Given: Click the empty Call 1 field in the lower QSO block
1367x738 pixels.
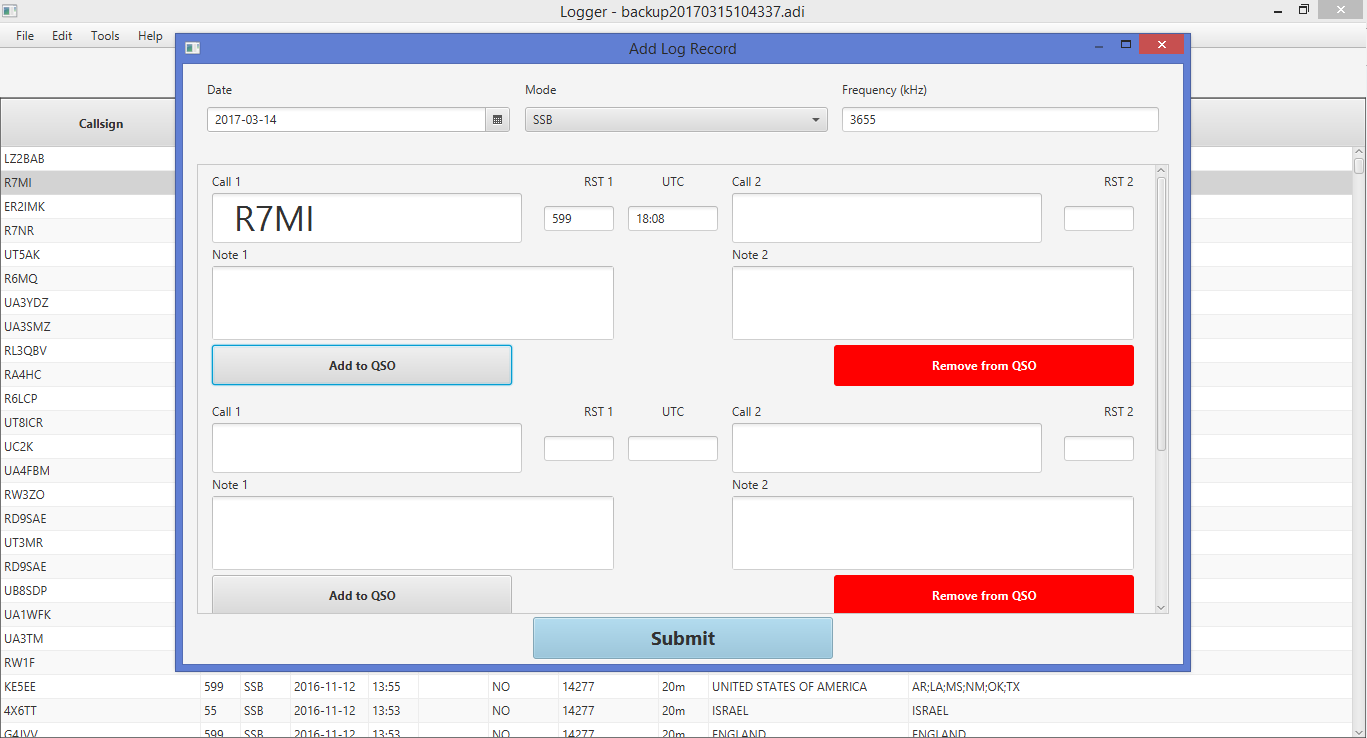Looking at the screenshot, I should pos(367,448).
